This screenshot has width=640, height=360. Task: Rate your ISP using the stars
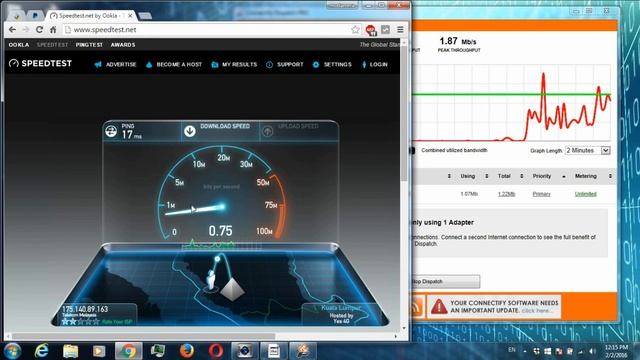[80, 322]
